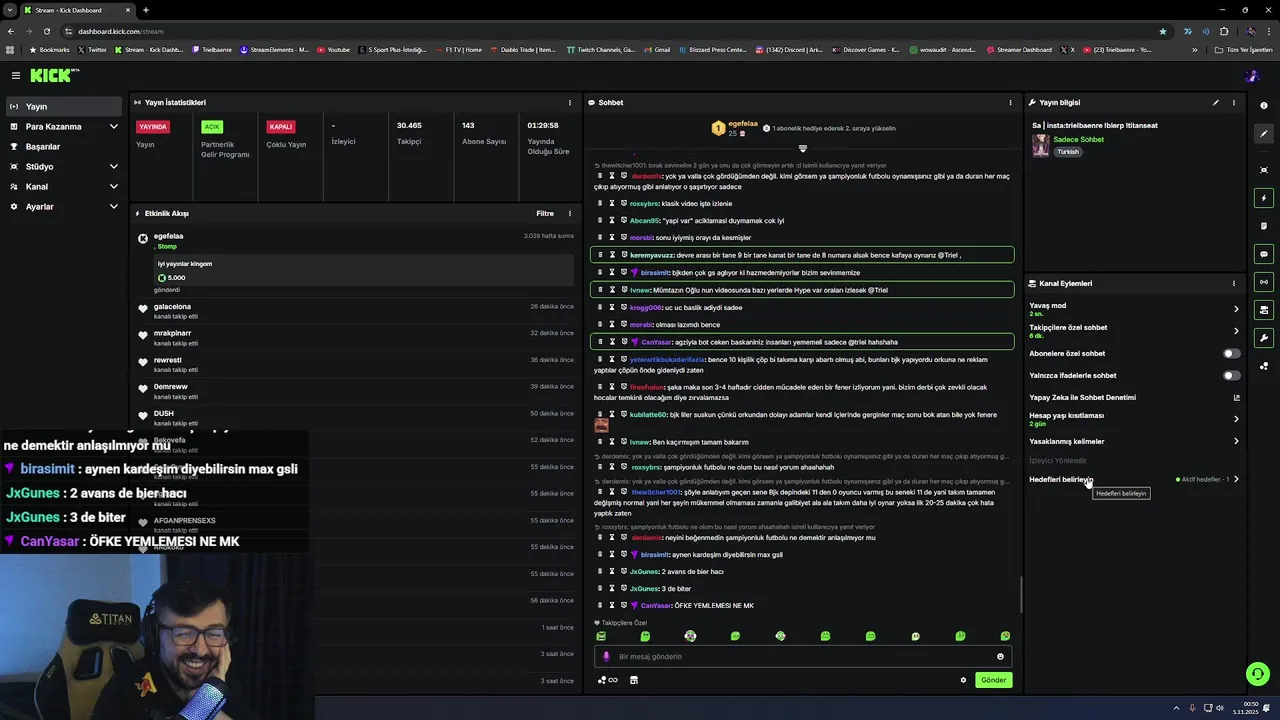Open Takipçilere özel sohbet settings
Viewport: 1280px width, 720px height.
(1135, 331)
